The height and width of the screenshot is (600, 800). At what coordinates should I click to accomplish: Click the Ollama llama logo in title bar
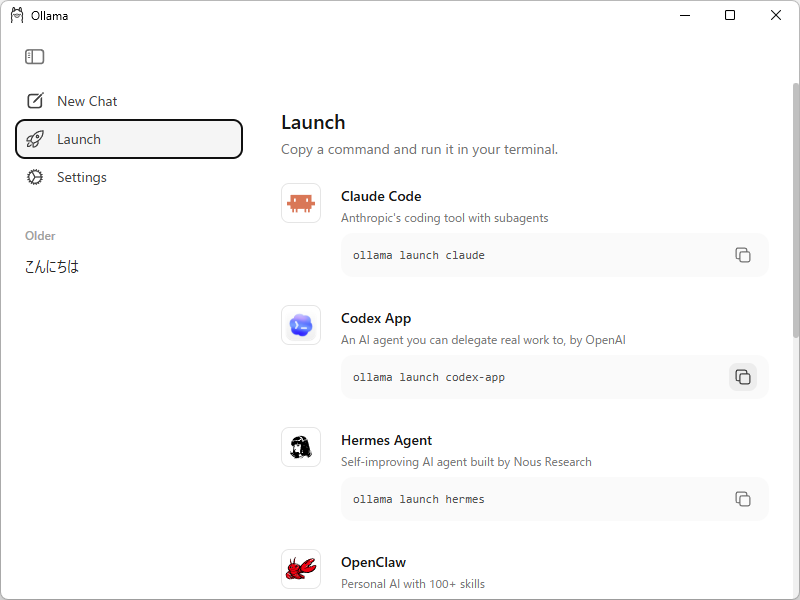click(17, 15)
